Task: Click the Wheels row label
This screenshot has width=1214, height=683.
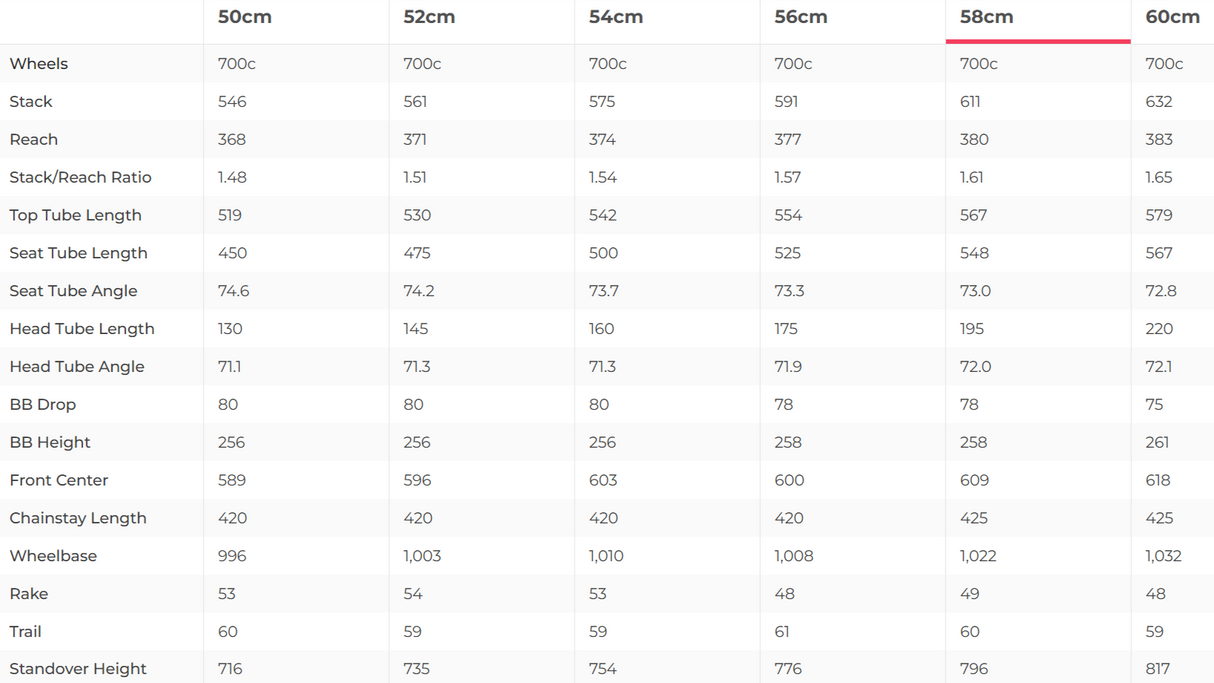Action: (39, 64)
